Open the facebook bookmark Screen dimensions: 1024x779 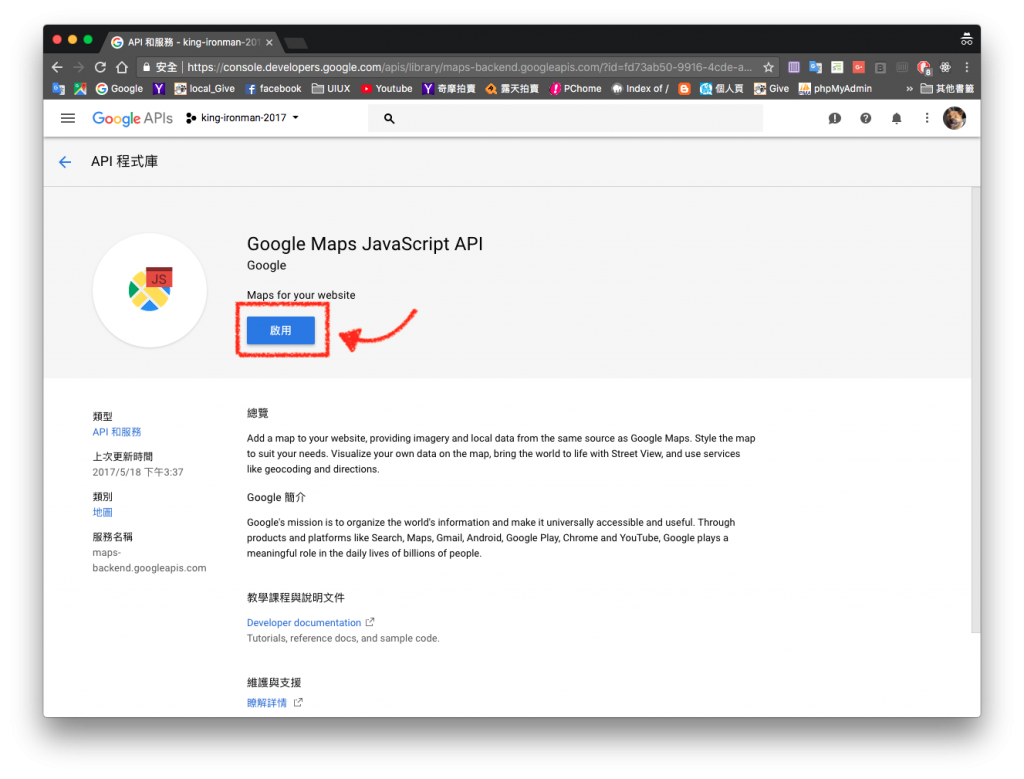pos(274,89)
